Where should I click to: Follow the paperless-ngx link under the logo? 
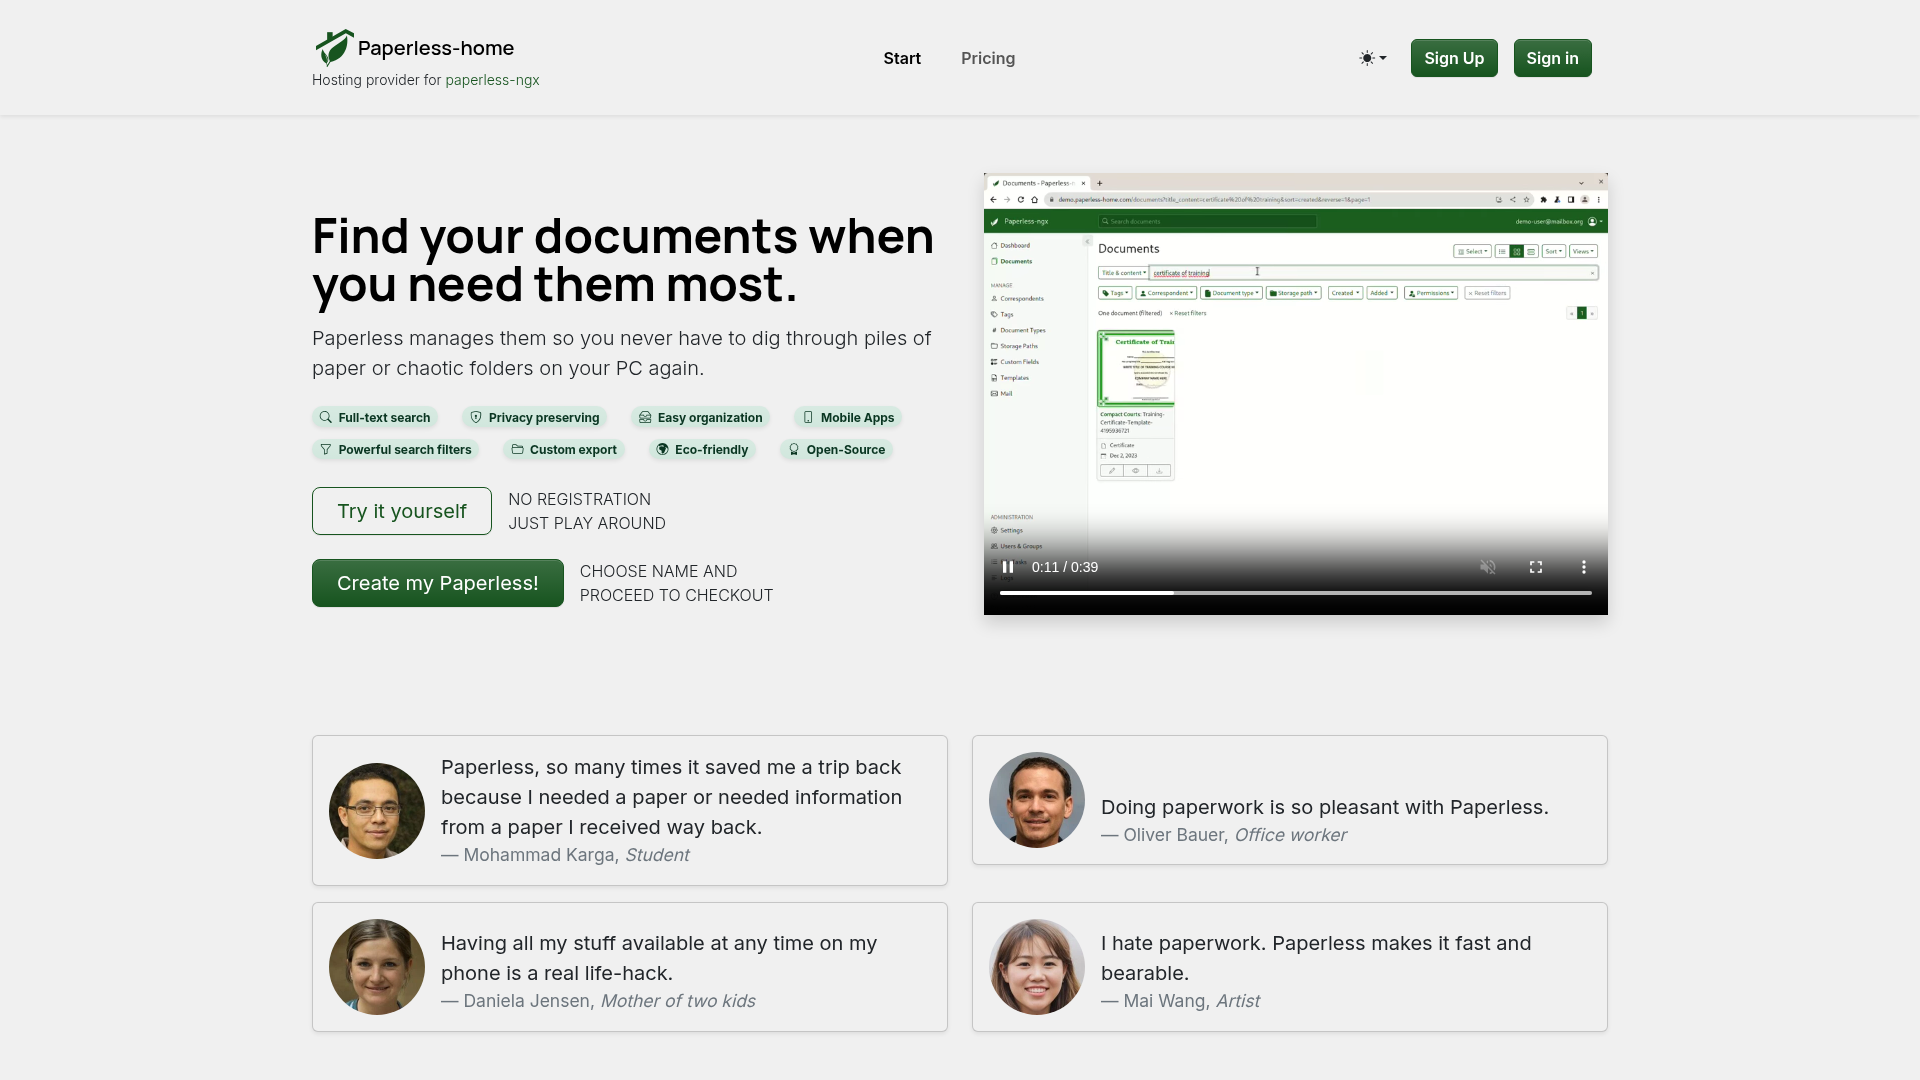(492, 80)
